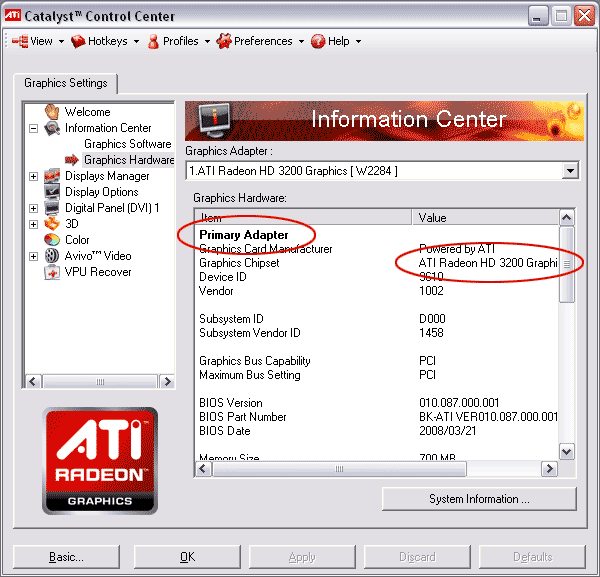Image resolution: width=600 pixels, height=577 pixels.
Task: Open the Profiles dropdown arrow
Action: pyautogui.click(x=207, y=41)
